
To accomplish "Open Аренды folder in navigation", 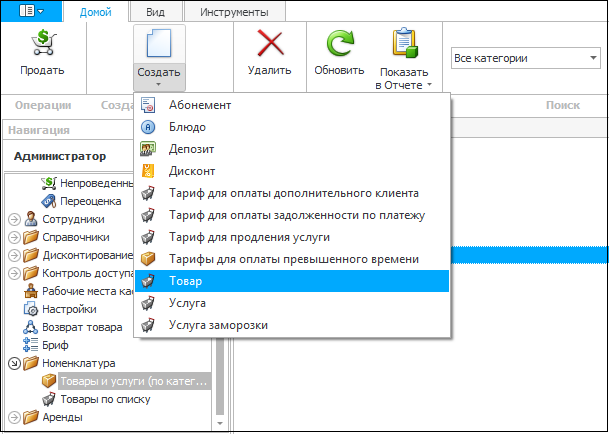I will 62,418.
